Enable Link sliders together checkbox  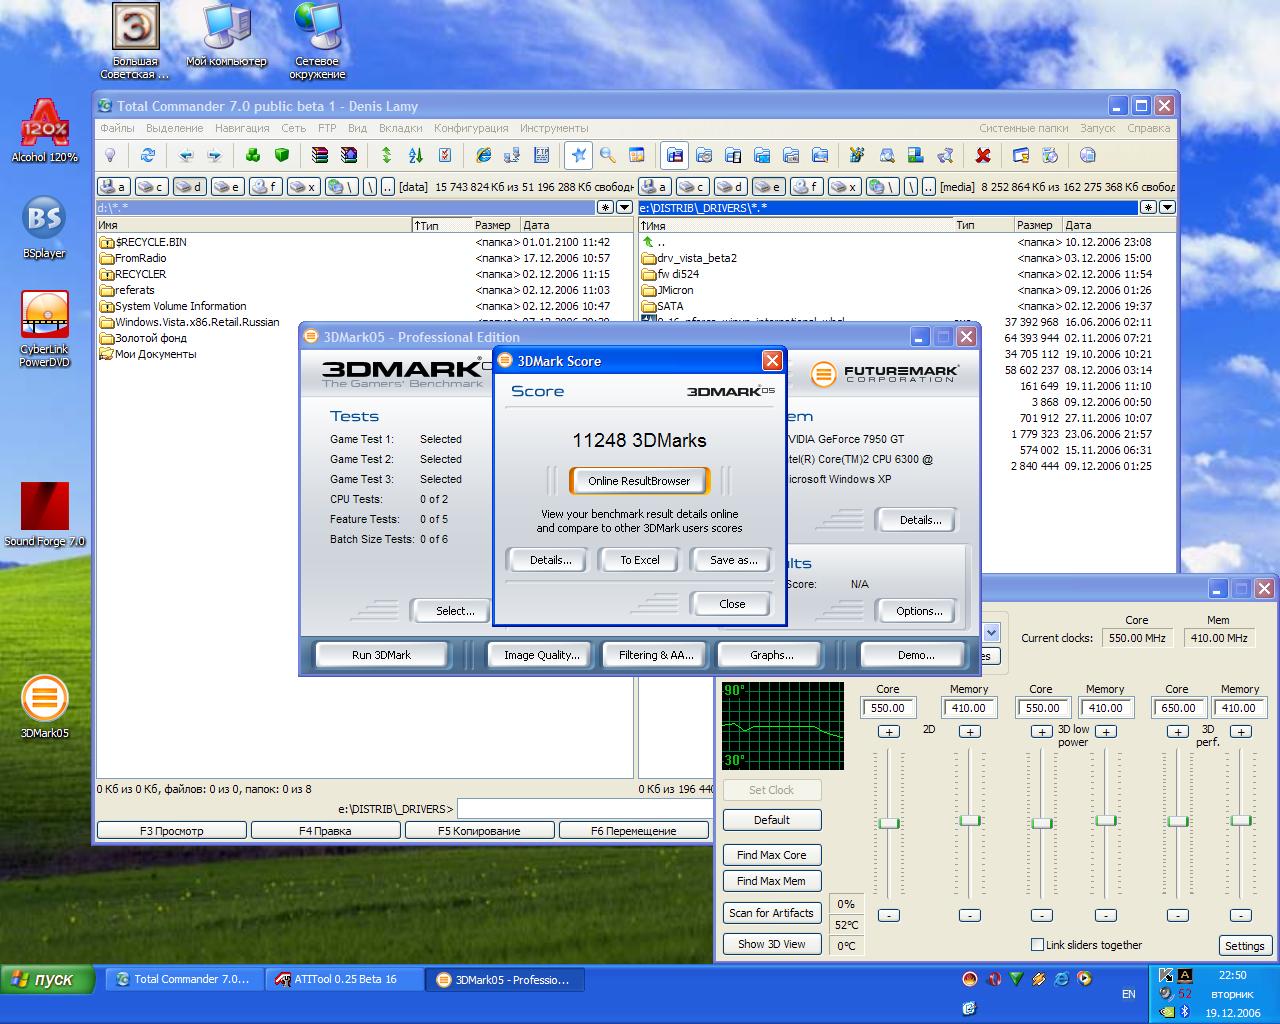tap(1037, 944)
